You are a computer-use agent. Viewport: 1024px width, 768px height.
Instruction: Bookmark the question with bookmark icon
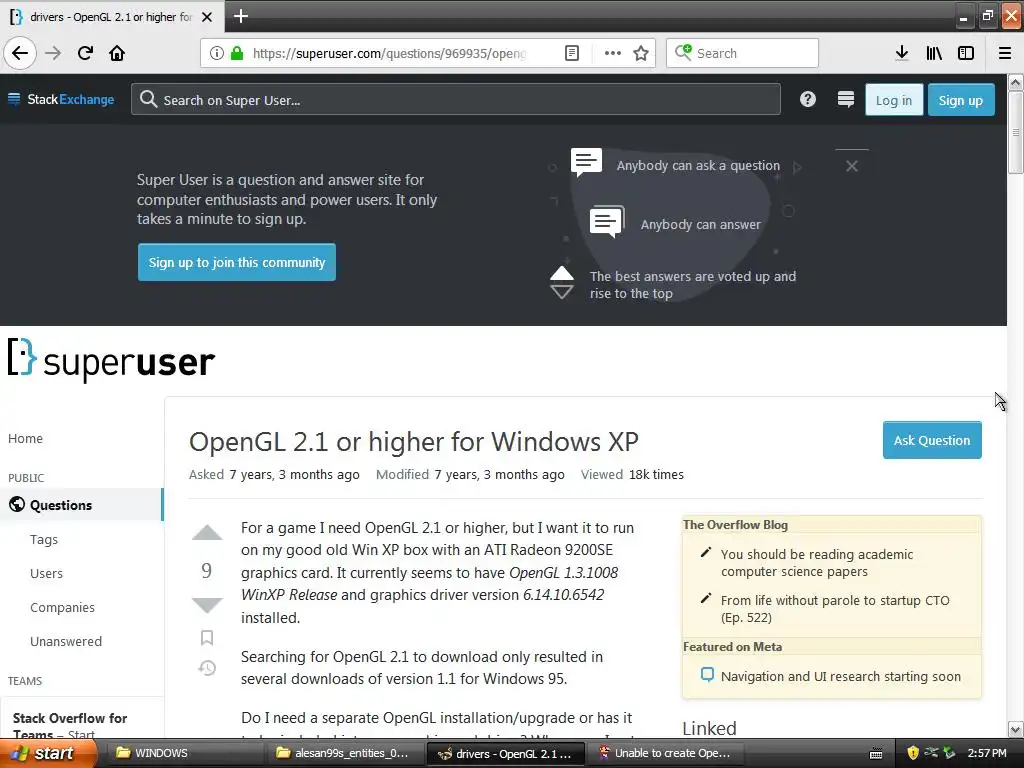(207, 637)
